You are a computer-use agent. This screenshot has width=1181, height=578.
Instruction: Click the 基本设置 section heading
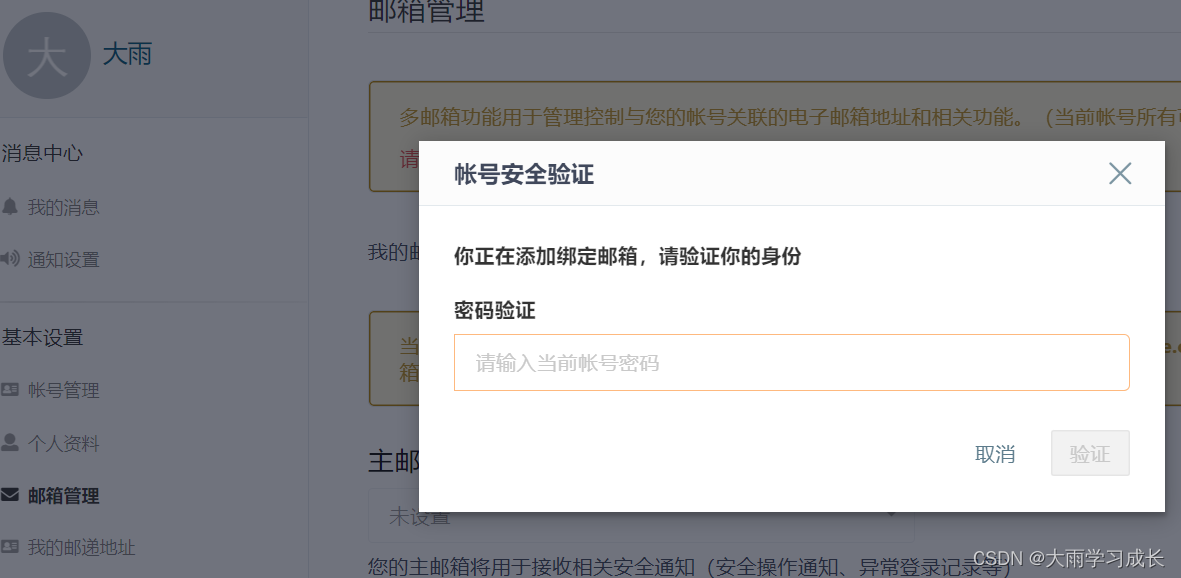pyautogui.click(x=42, y=338)
